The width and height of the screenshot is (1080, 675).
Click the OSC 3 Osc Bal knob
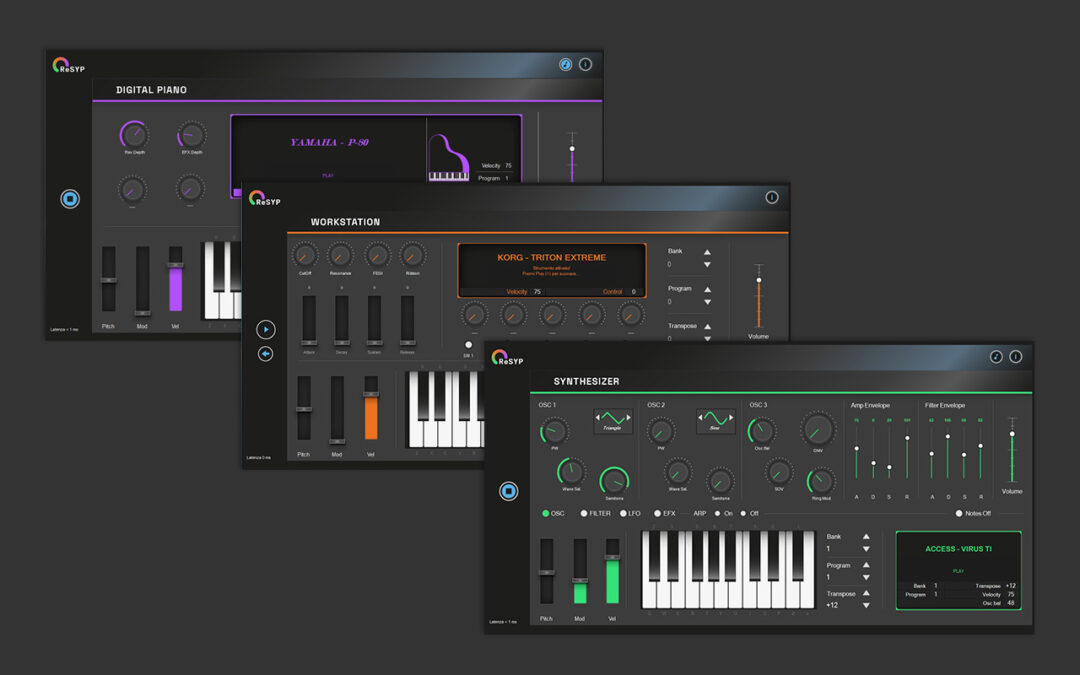pyautogui.click(x=762, y=431)
